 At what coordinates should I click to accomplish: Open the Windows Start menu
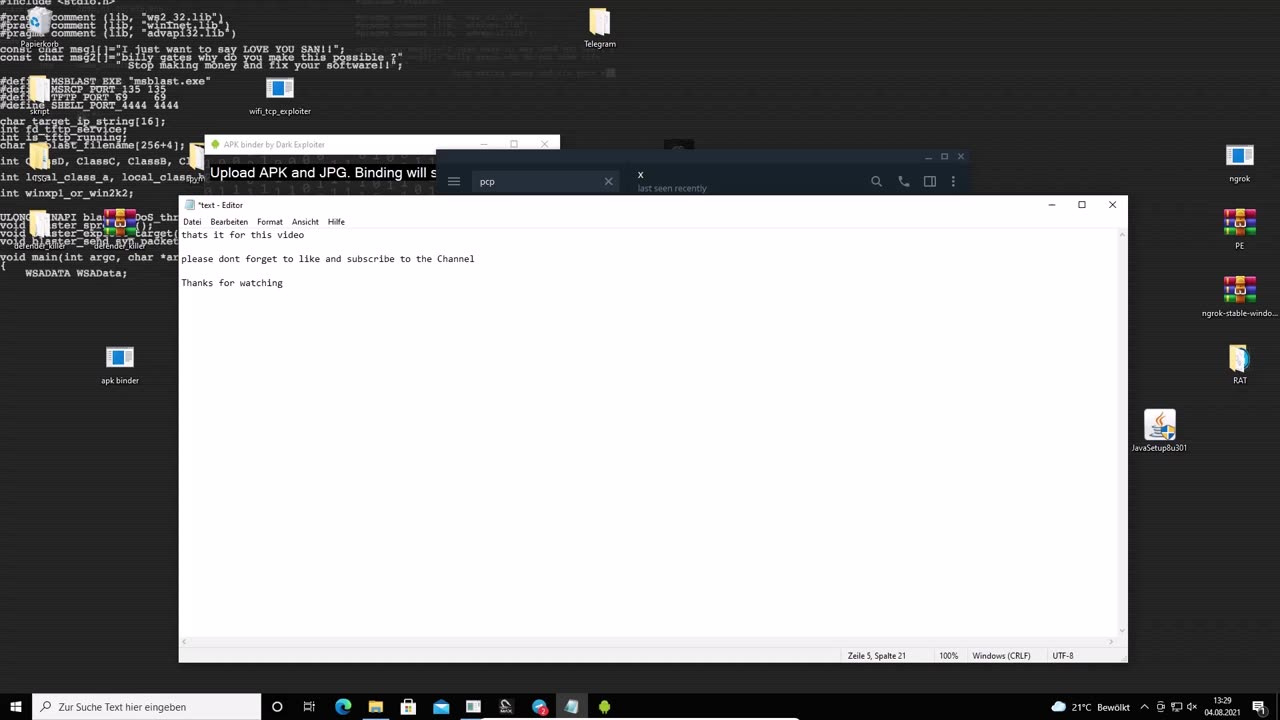[x=16, y=707]
